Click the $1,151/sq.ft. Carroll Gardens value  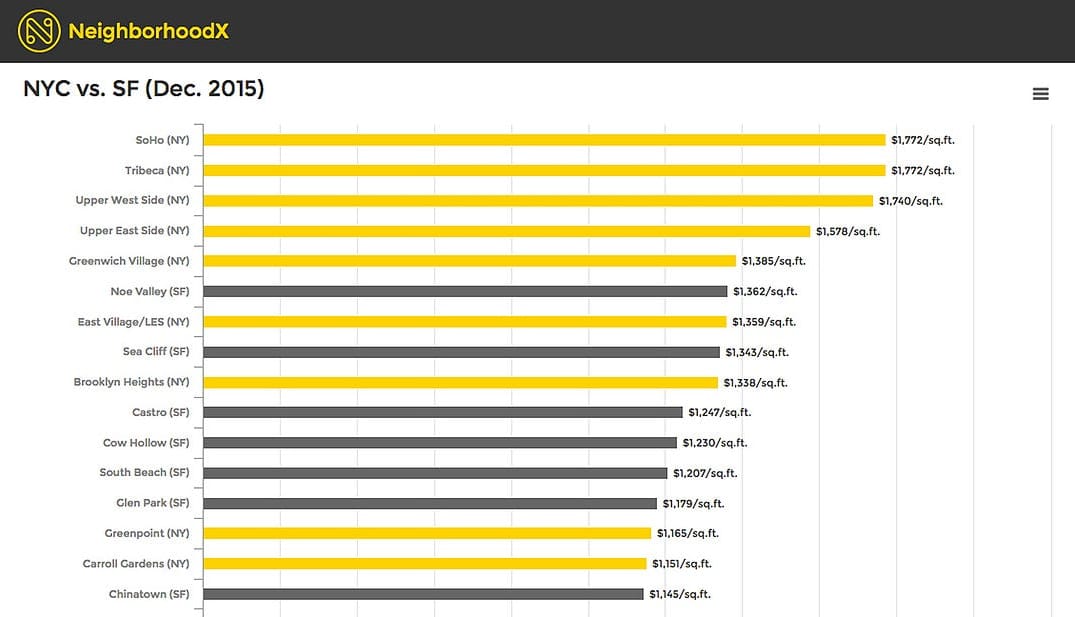tap(682, 564)
